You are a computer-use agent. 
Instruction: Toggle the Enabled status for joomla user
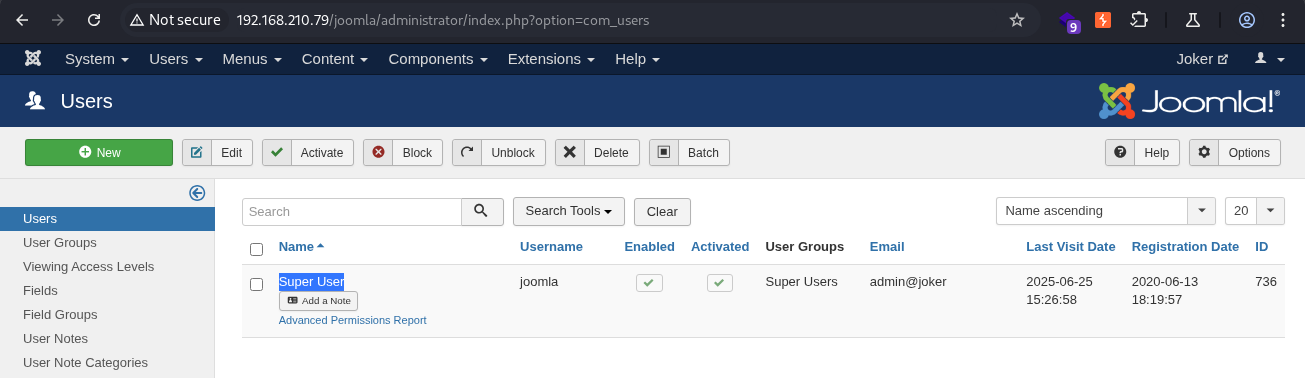click(649, 283)
